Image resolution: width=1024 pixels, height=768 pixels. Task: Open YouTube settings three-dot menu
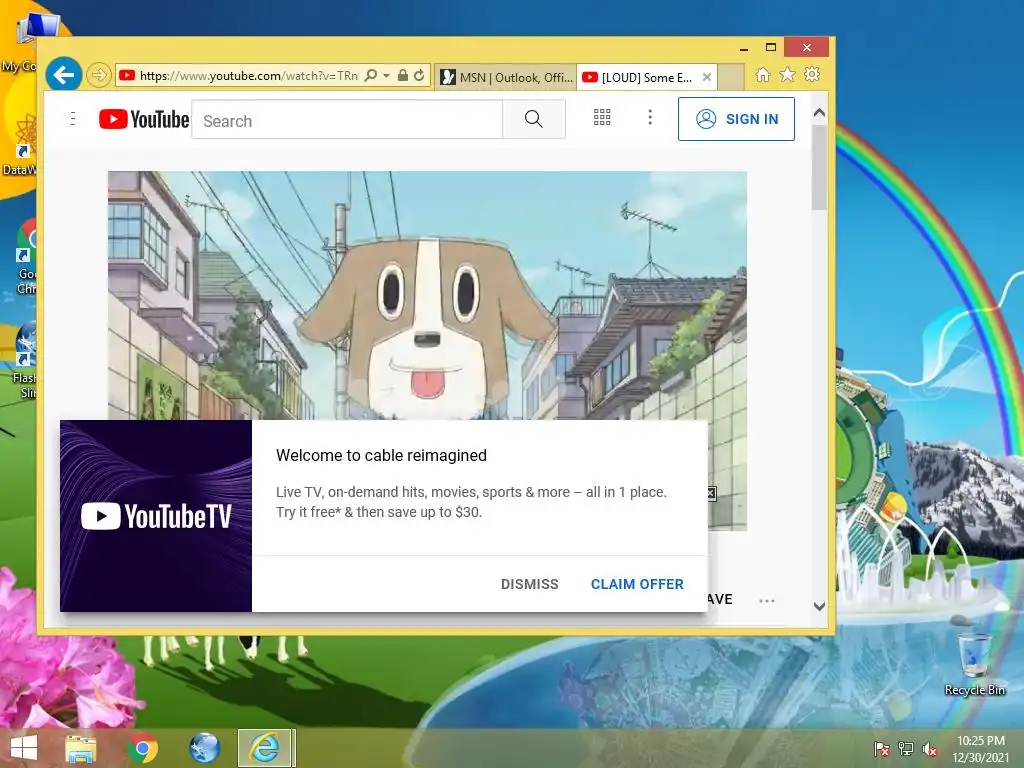pos(650,118)
